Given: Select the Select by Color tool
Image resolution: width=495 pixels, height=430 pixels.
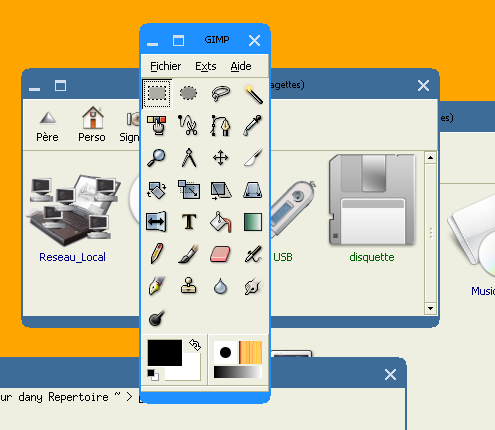Looking at the screenshot, I should [x=156, y=125].
